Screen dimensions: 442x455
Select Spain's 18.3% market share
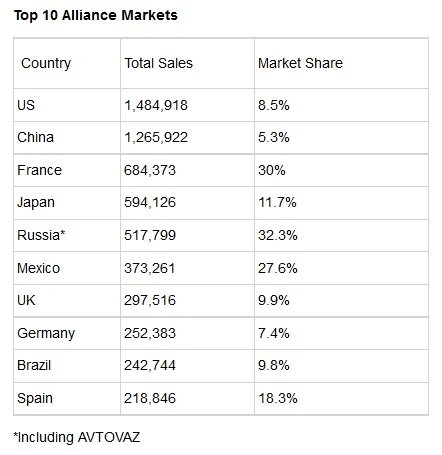click(x=278, y=398)
